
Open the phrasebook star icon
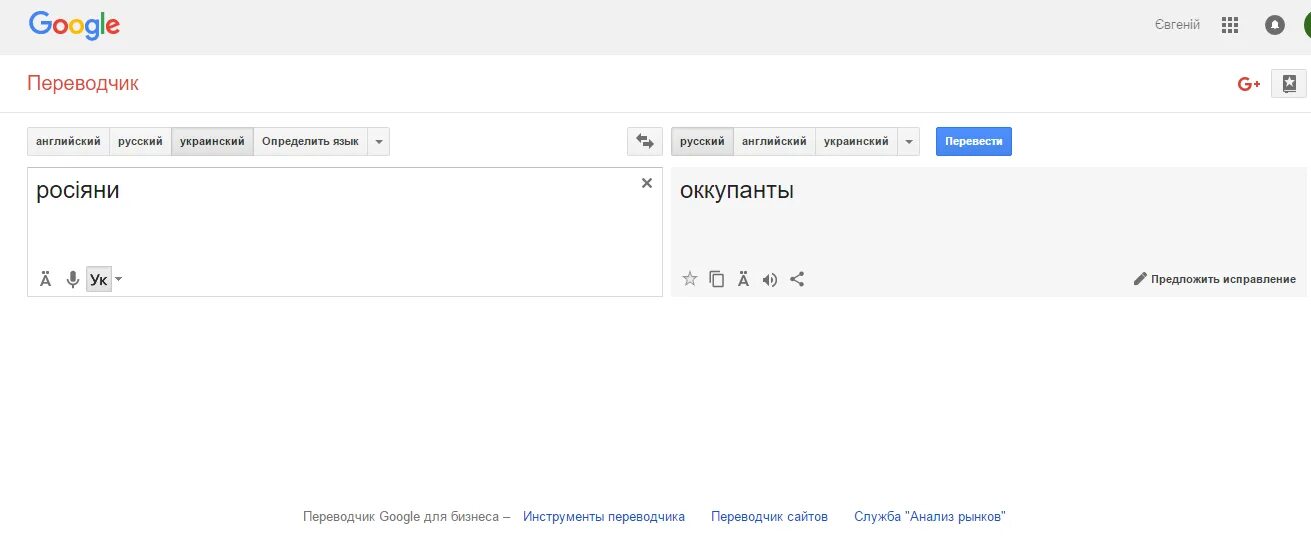[1289, 84]
